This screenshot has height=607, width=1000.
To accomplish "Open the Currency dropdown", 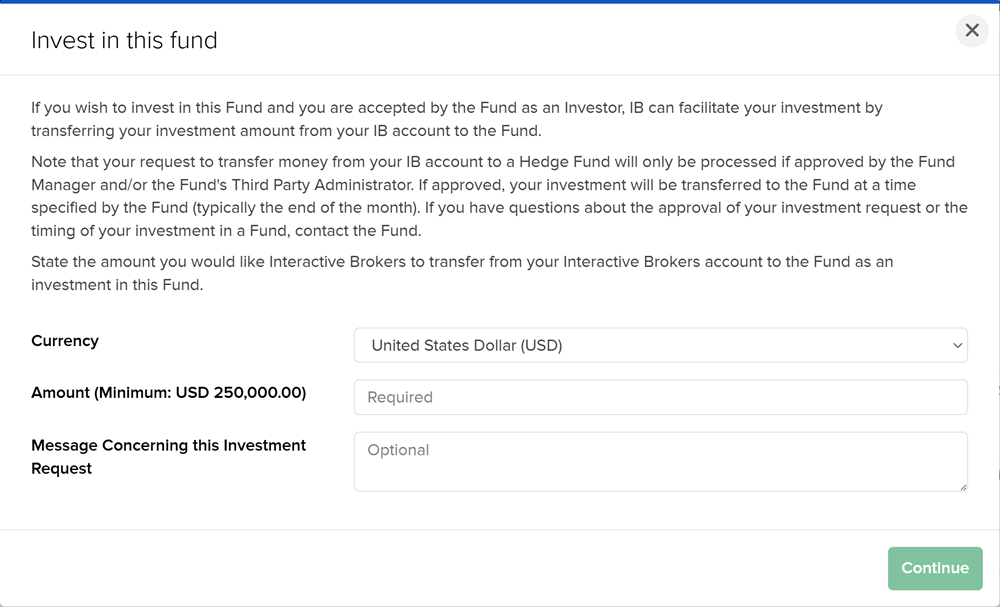I will (661, 345).
